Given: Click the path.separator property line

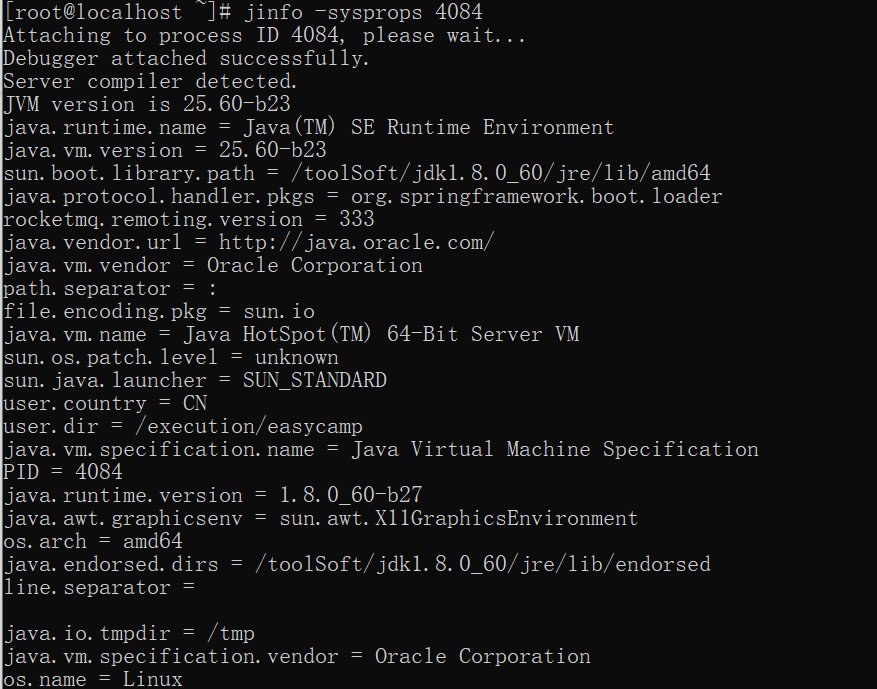Looking at the screenshot, I should pos(110,289).
